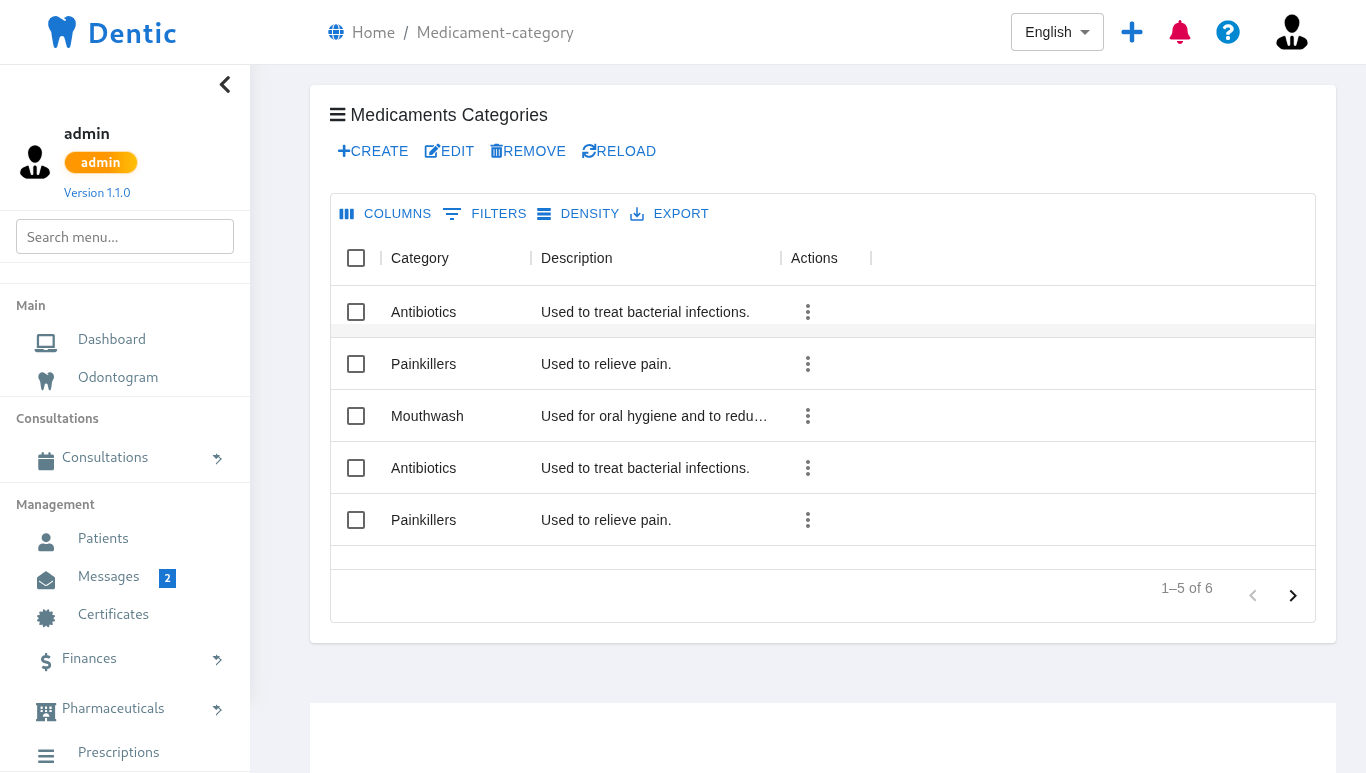Click the blue plus icon in header

click(x=1132, y=32)
